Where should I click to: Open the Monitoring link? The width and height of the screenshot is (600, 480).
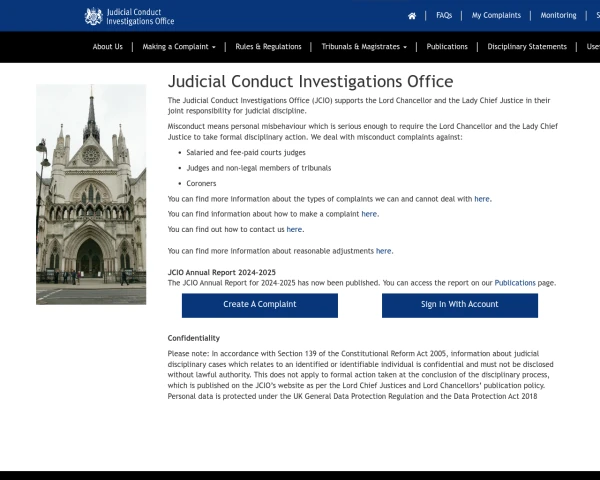(558, 15)
